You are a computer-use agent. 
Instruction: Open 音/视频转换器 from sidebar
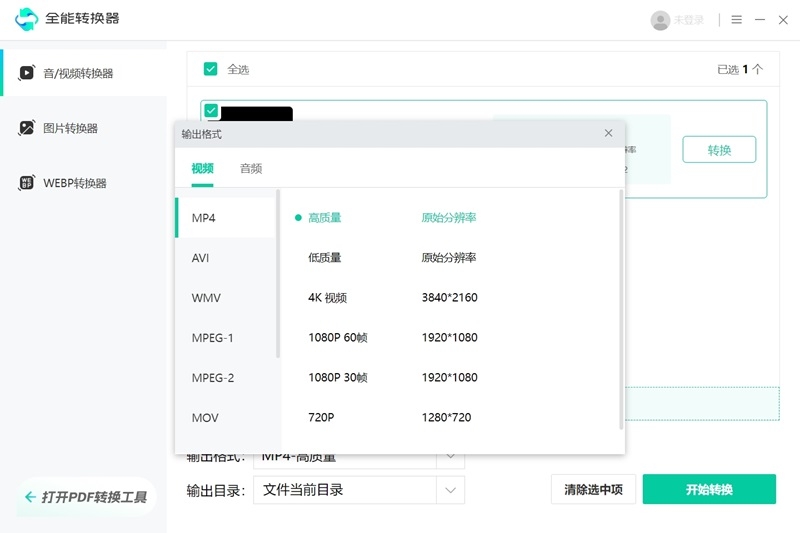point(84,73)
